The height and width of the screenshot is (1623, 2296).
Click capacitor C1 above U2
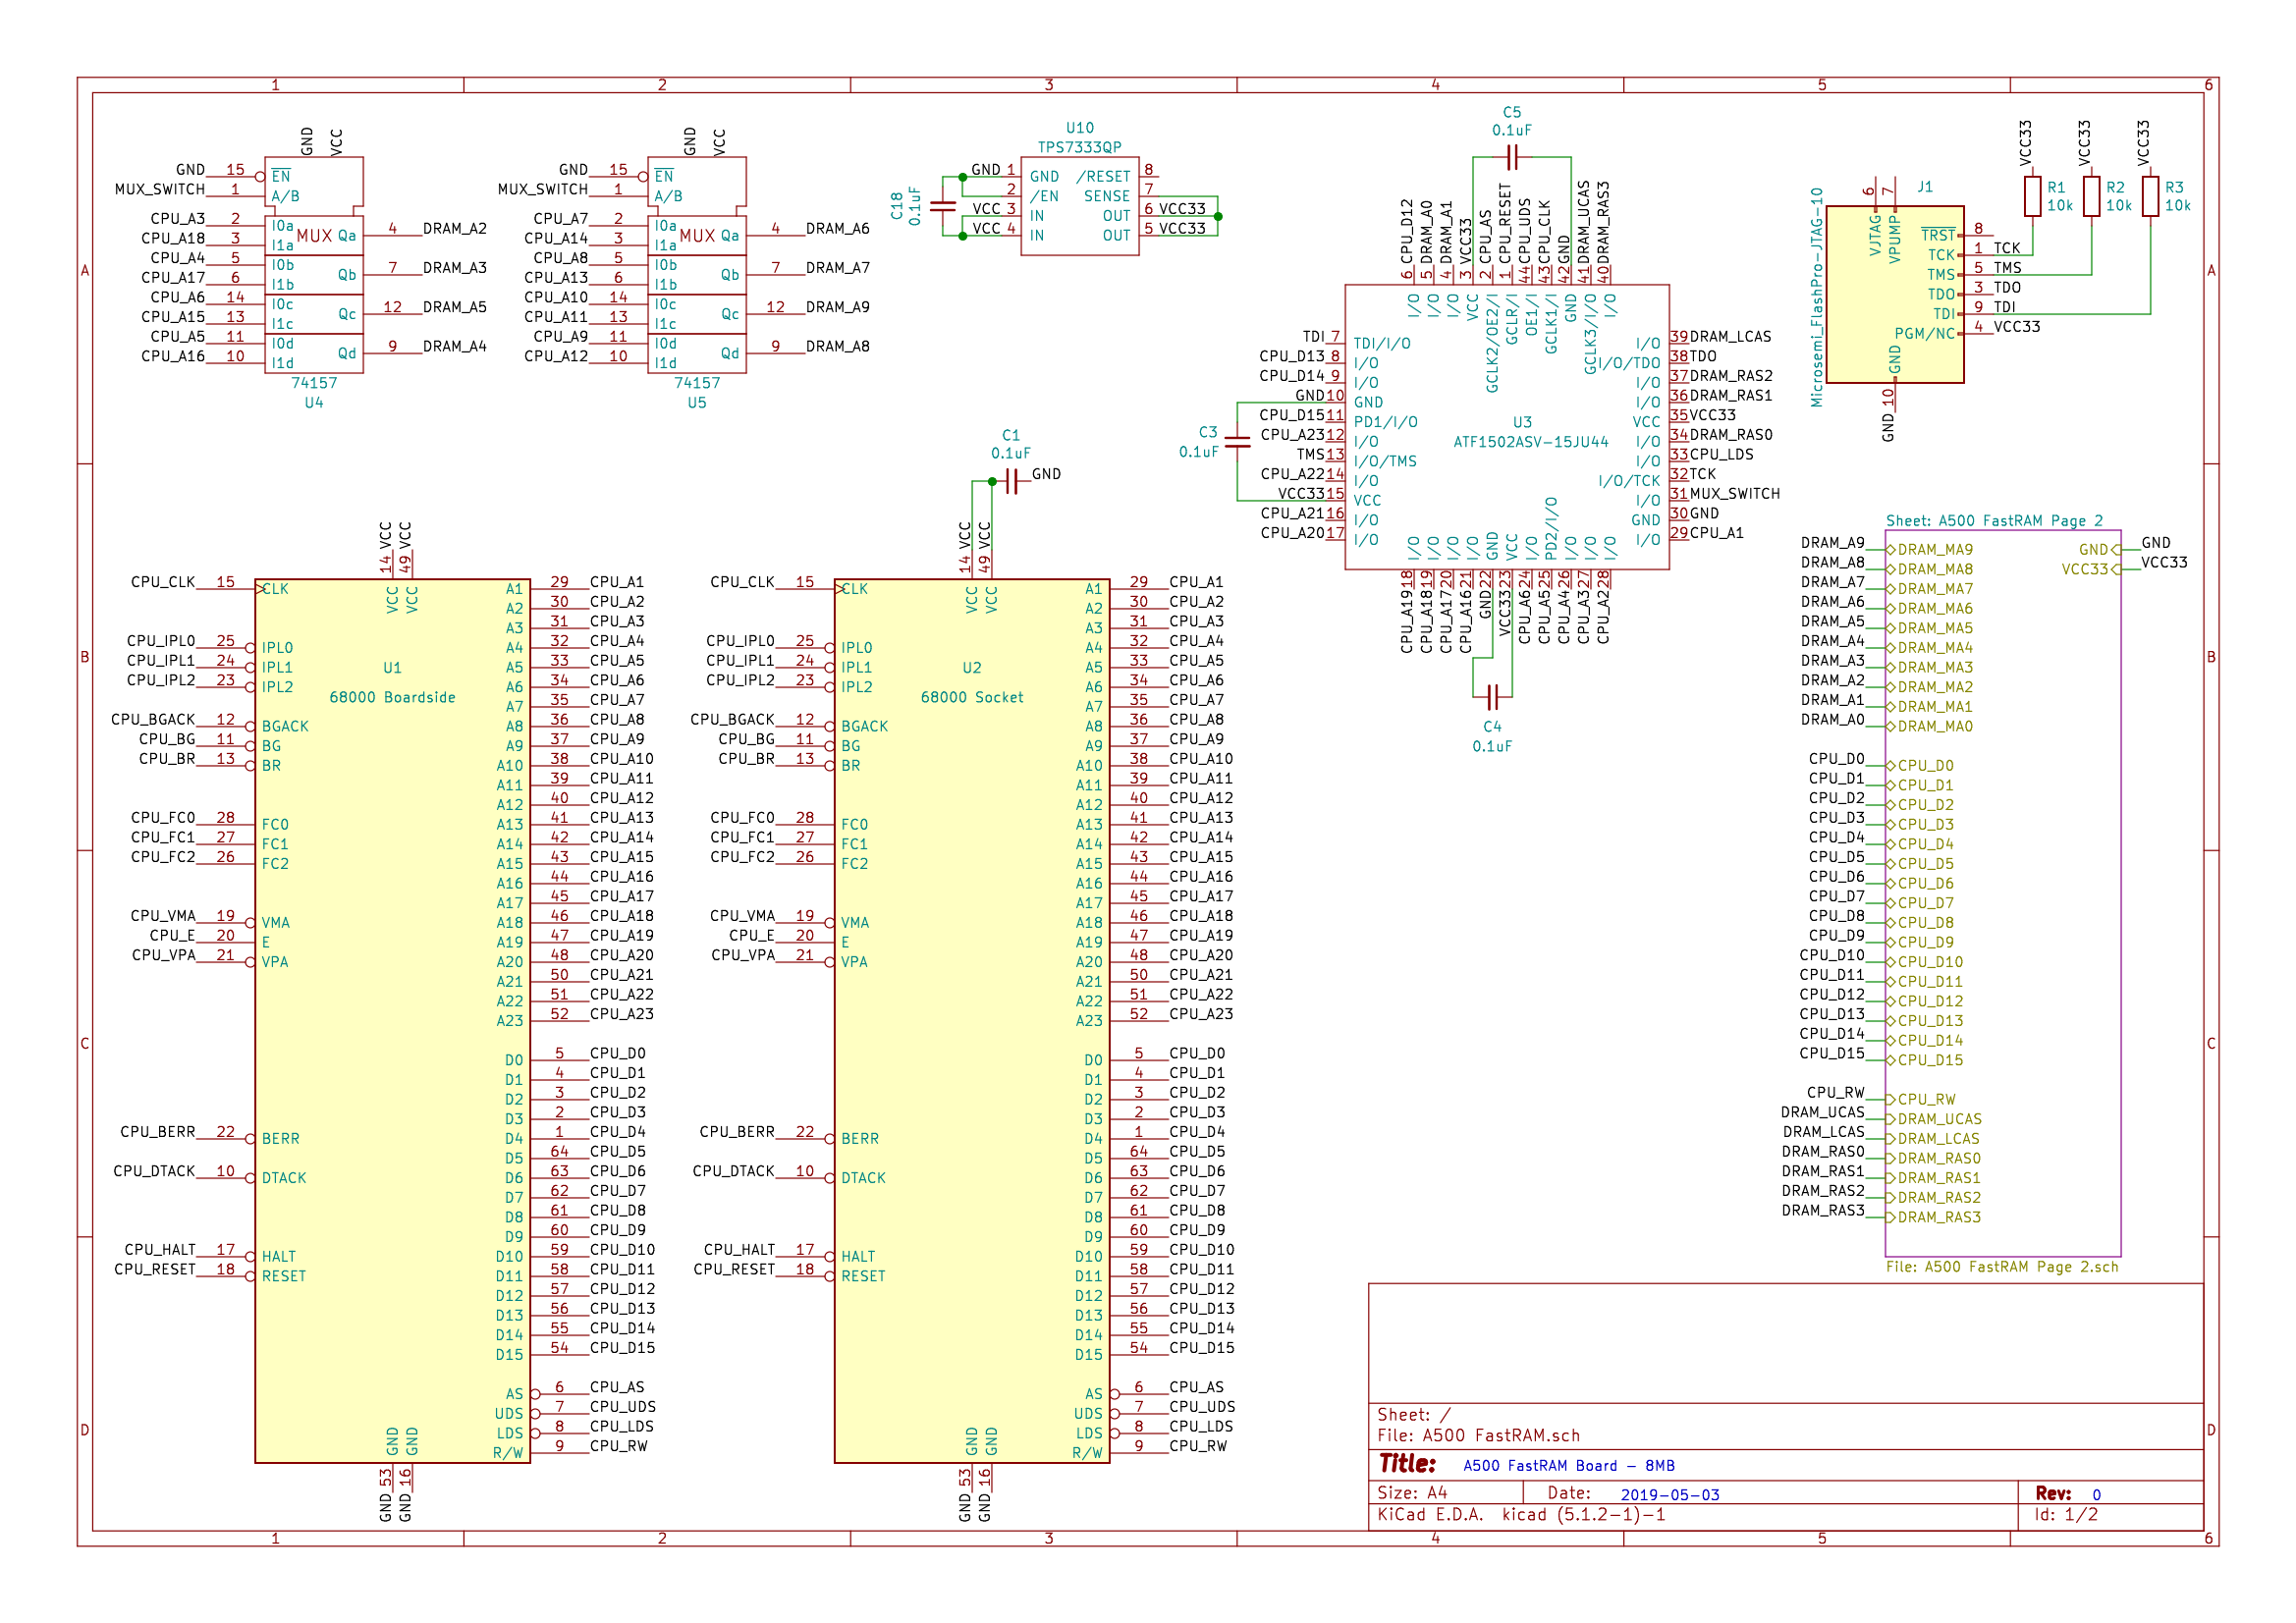pyautogui.click(x=1011, y=482)
